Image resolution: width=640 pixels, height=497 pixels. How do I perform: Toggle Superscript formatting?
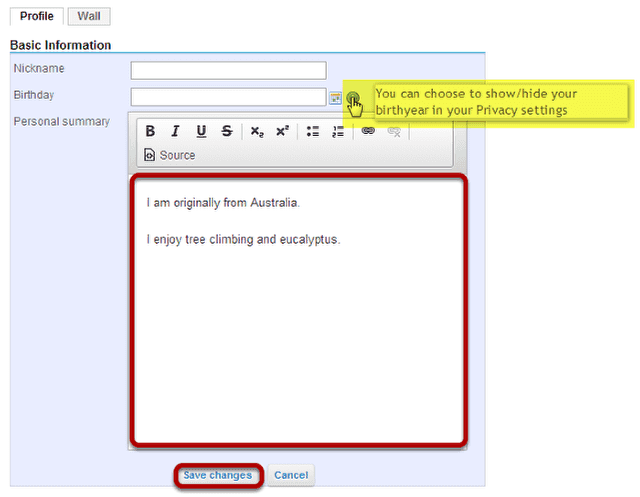282,131
